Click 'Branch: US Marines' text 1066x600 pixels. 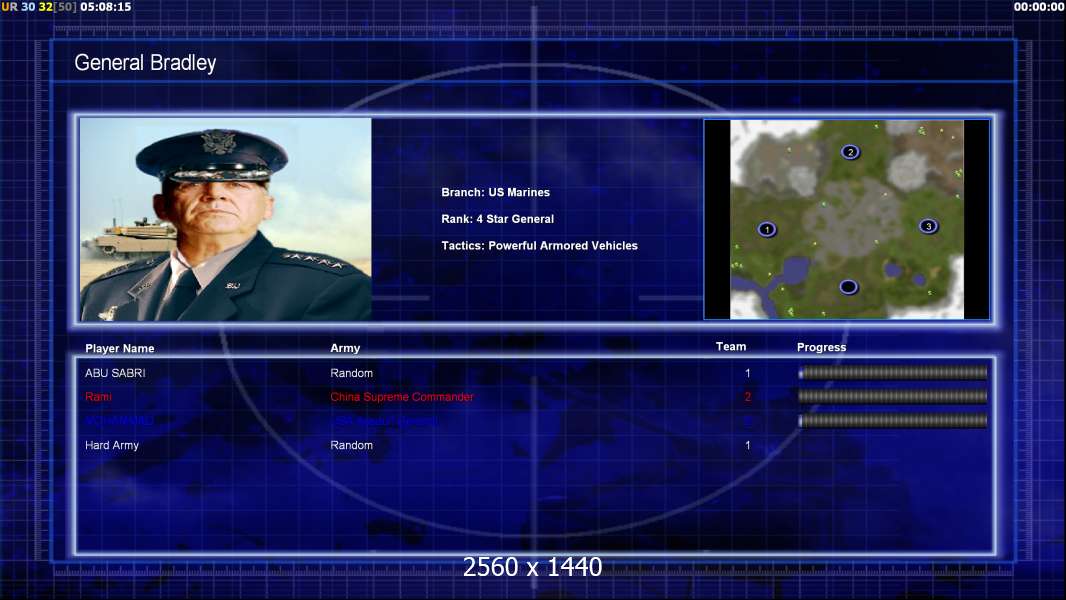(495, 192)
